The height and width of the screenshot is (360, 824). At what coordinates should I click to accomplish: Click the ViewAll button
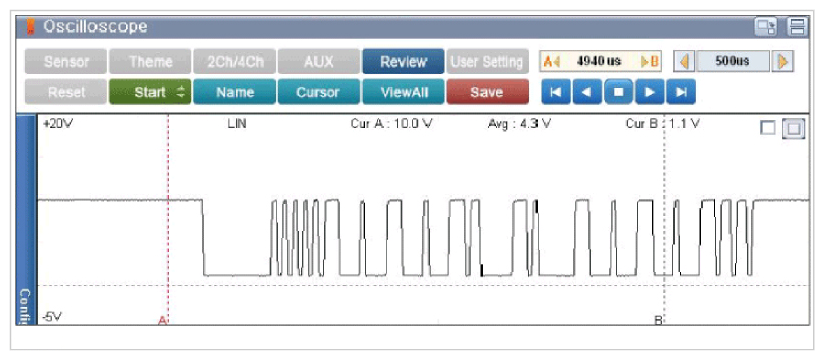pyautogui.click(x=403, y=92)
